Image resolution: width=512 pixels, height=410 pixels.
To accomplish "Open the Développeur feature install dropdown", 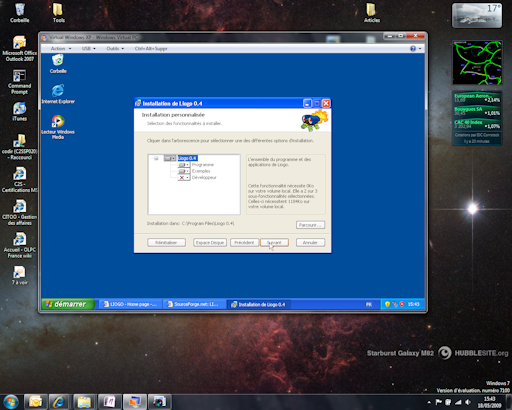I will [184, 177].
